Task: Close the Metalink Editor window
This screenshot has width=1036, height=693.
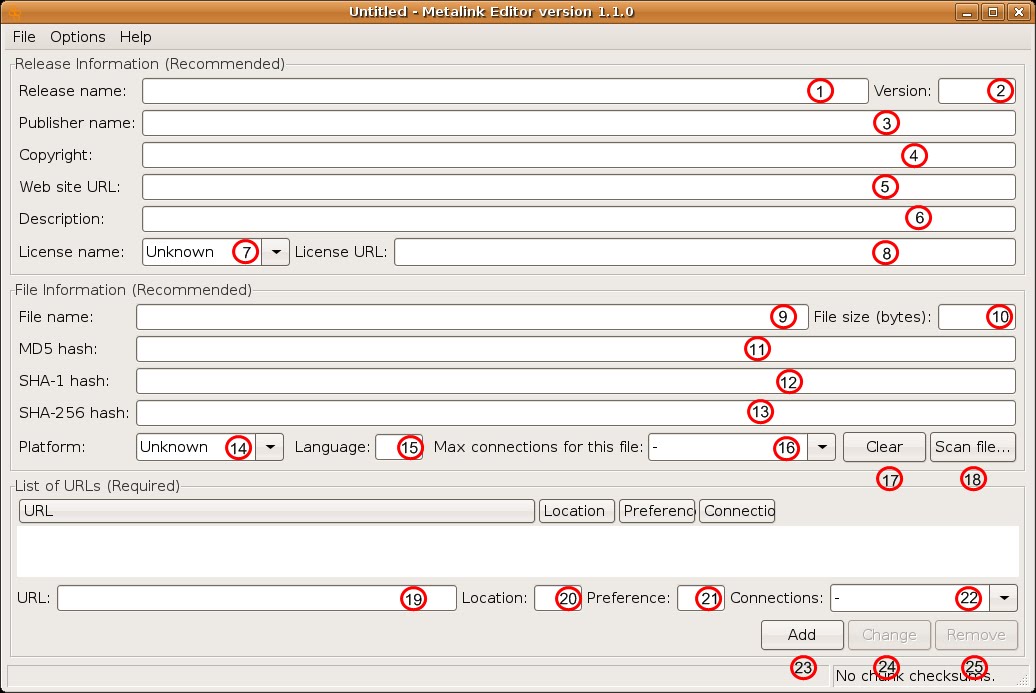Action: click(x=1019, y=12)
